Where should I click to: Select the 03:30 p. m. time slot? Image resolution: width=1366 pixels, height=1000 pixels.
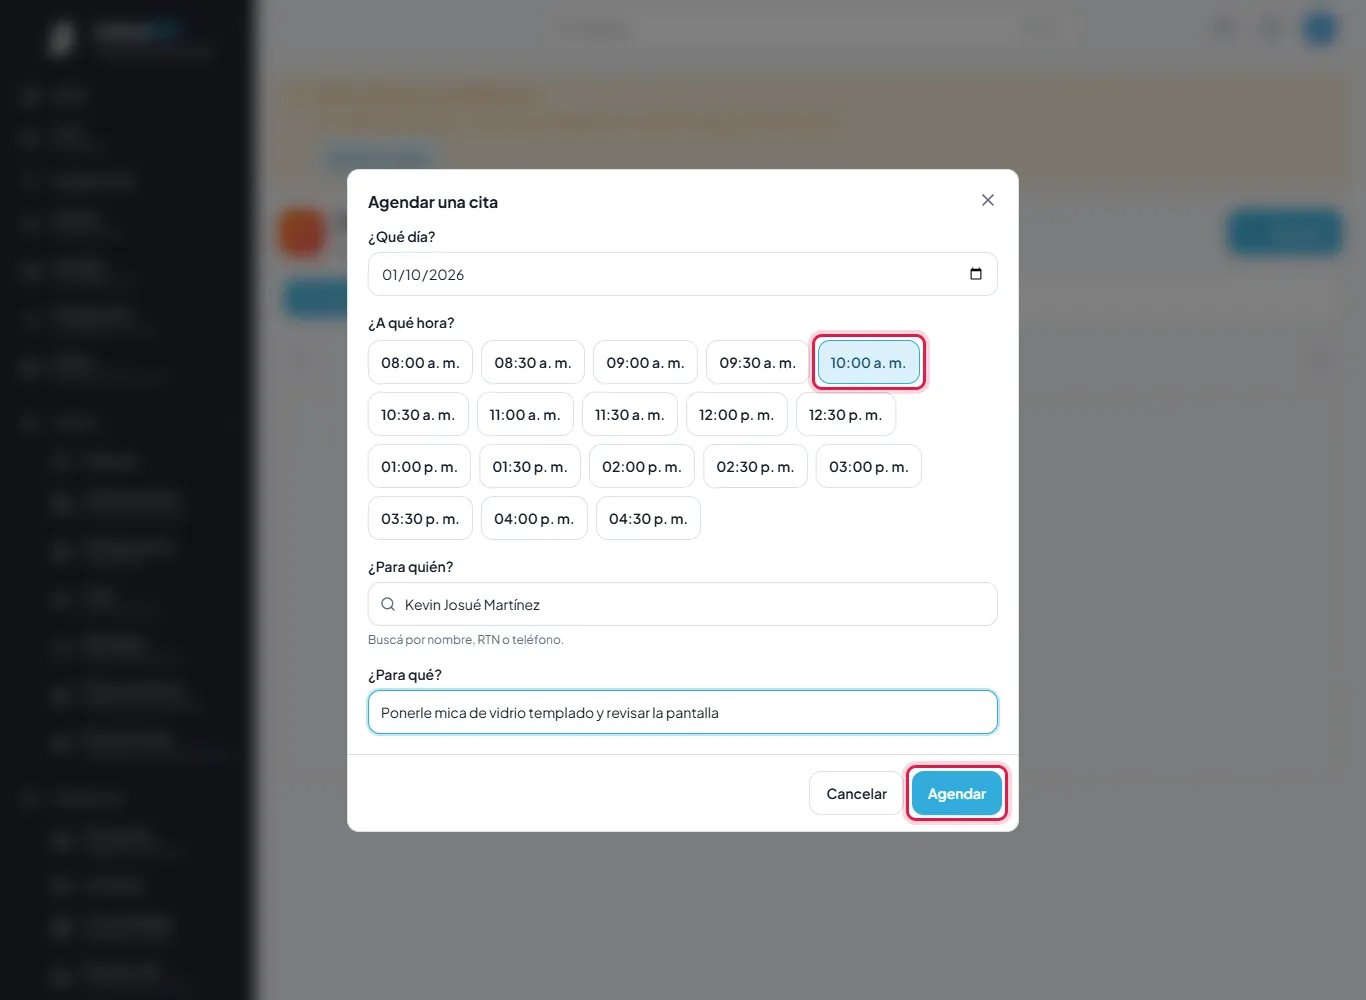(420, 518)
